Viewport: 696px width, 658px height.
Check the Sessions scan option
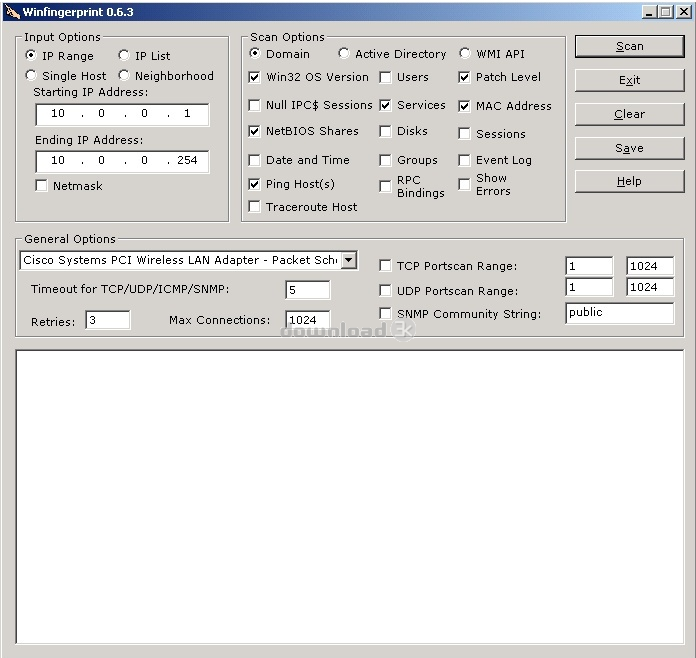pyautogui.click(x=464, y=134)
